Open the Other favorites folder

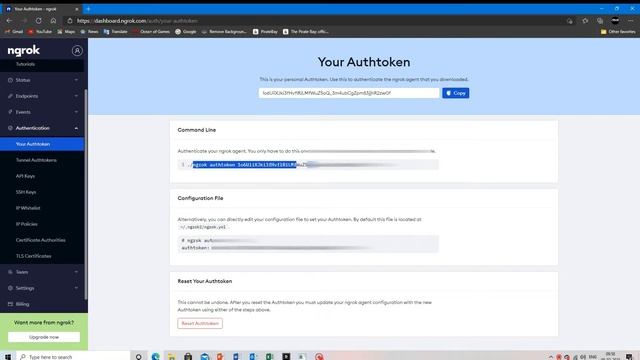(x=618, y=31)
